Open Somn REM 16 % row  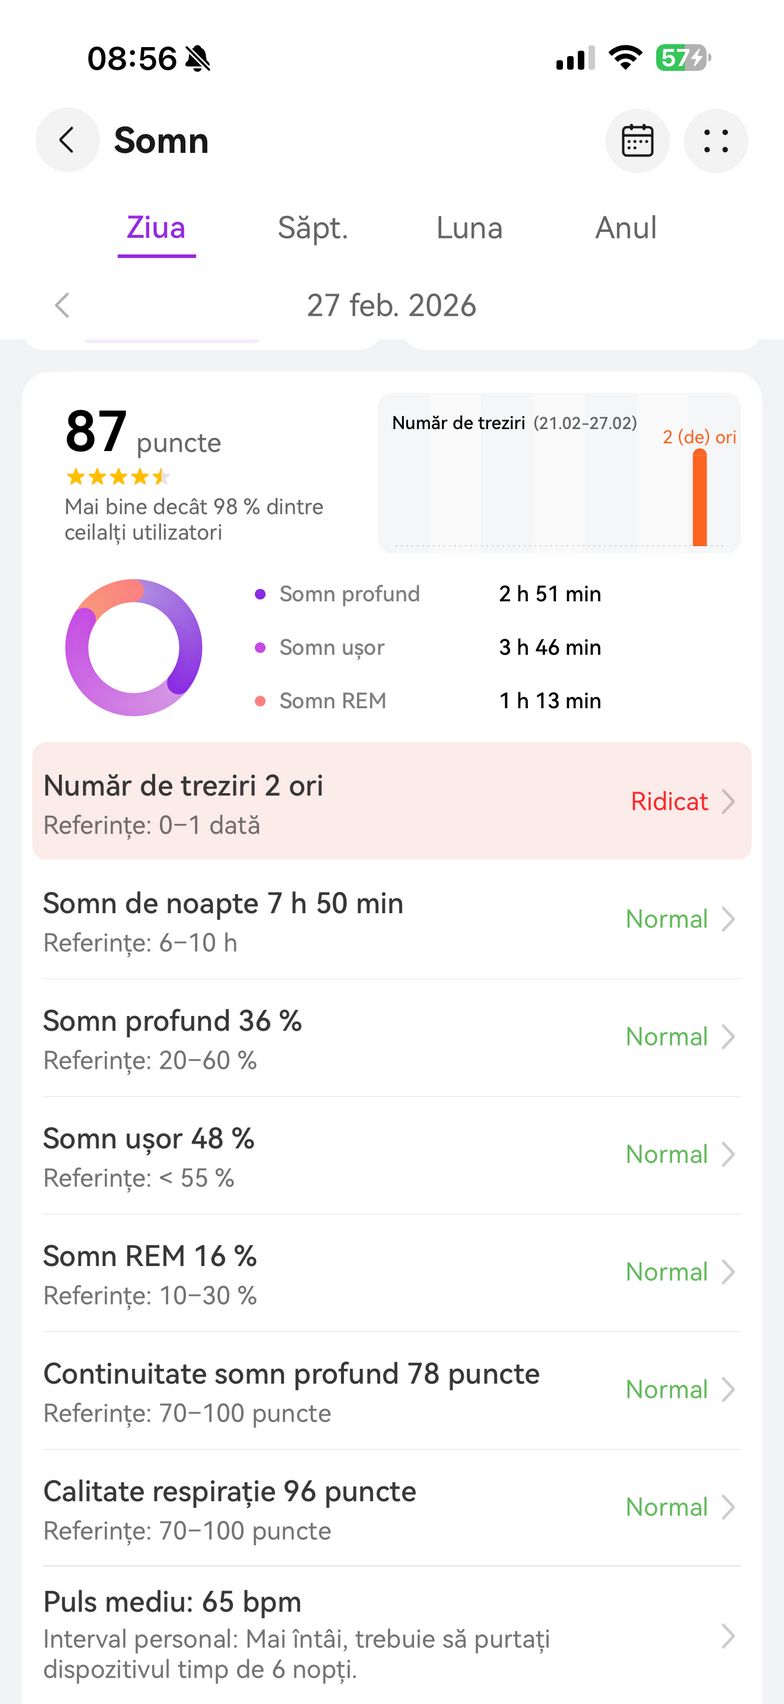click(x=392, y=1273)
